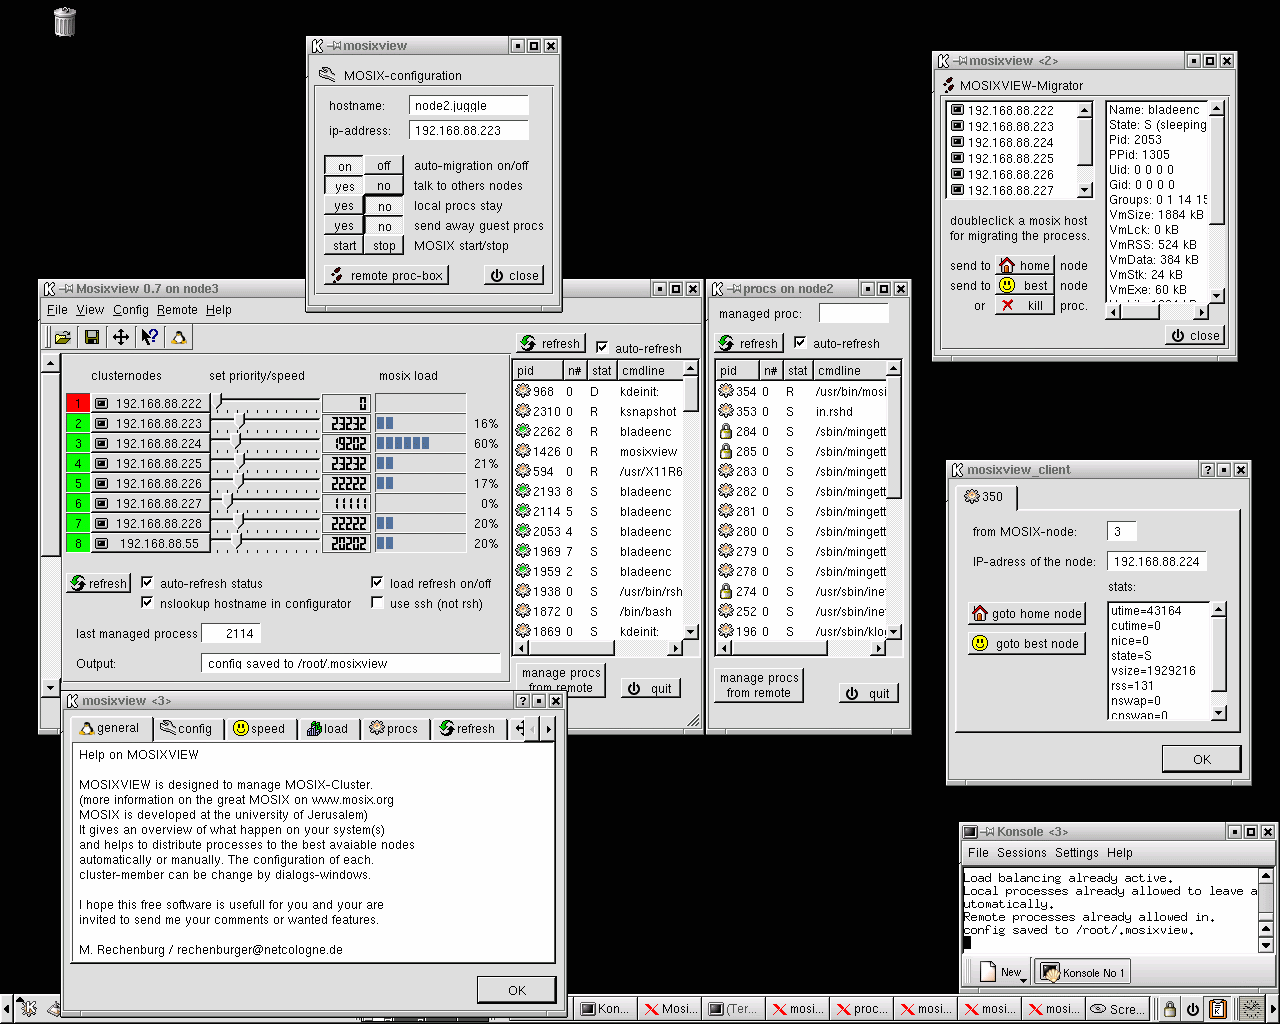Click down arrow of client stats scrollbar
The image size is (1280, 1024).
tap(1218, 713)
